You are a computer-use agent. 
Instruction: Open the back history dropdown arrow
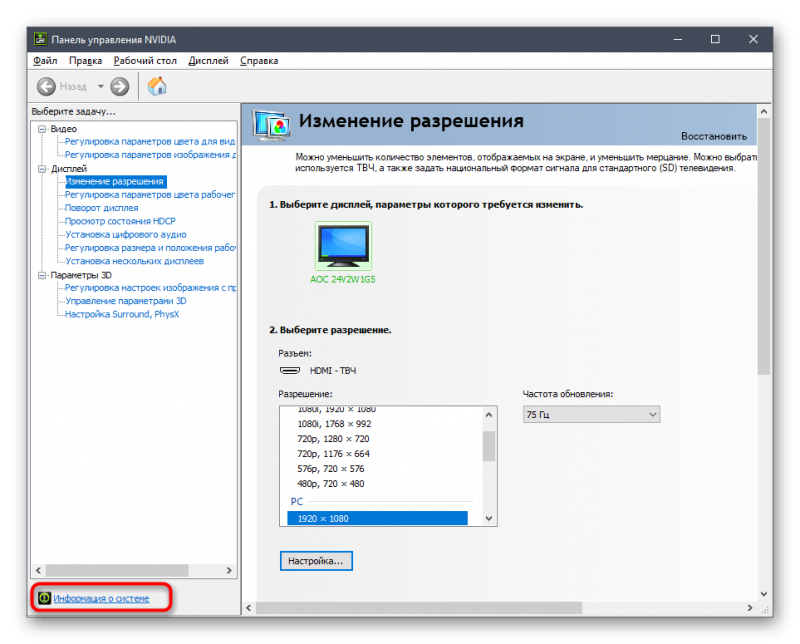(x=101, y=86)
